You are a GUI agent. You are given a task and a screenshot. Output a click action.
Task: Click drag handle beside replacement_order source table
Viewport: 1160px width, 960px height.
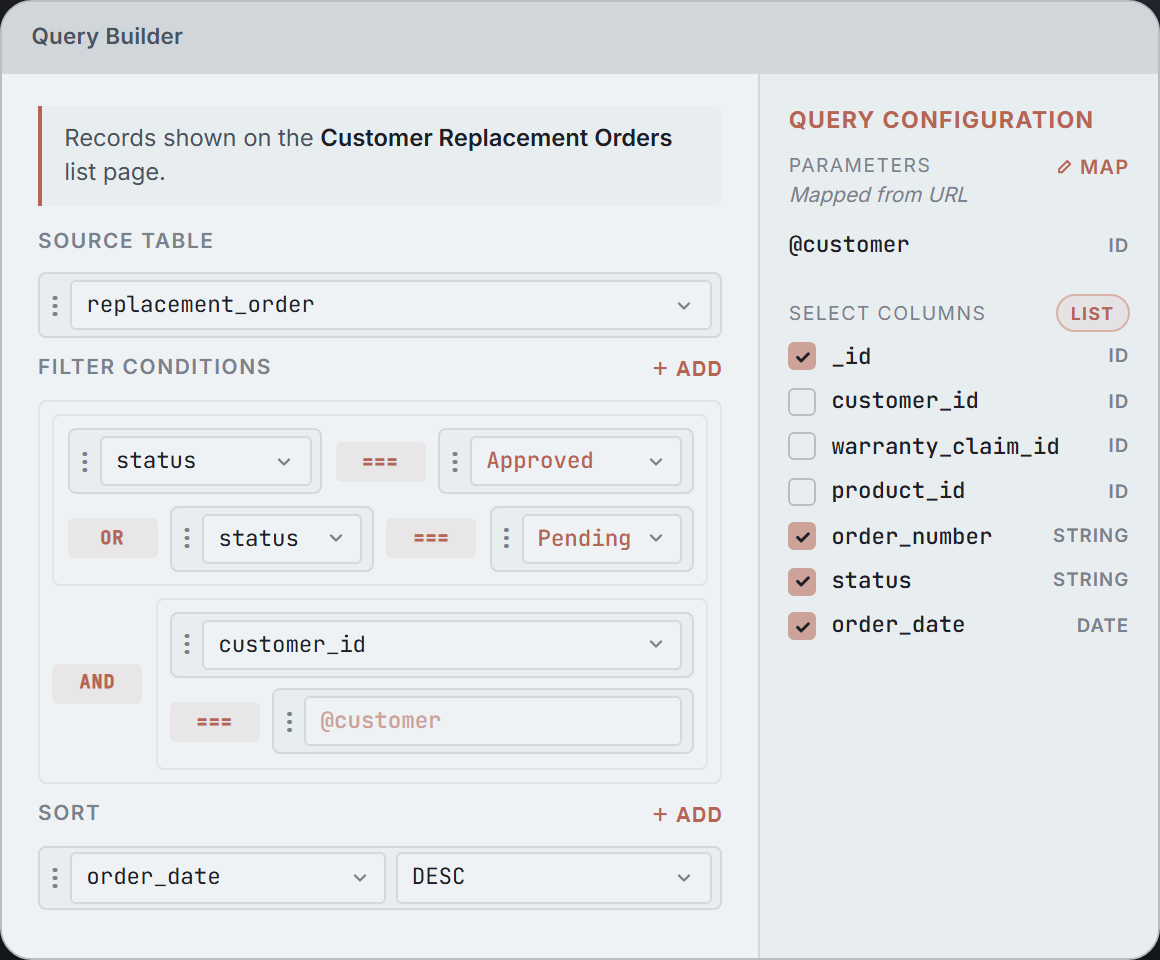[55, 305]
